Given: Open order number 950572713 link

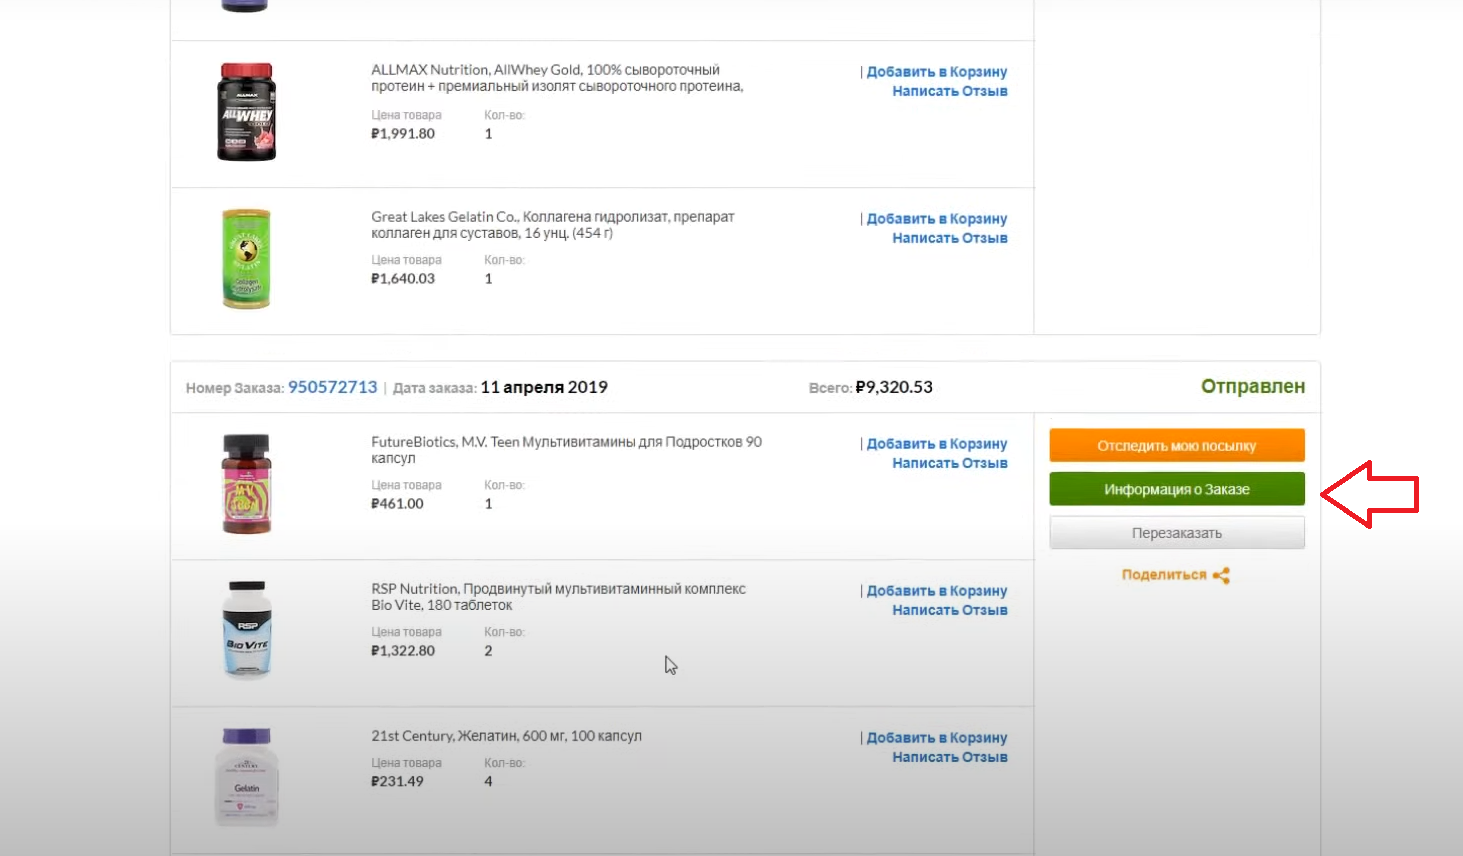Looking at the screenshot, I should pyautogui.click(x=333, y=387).
